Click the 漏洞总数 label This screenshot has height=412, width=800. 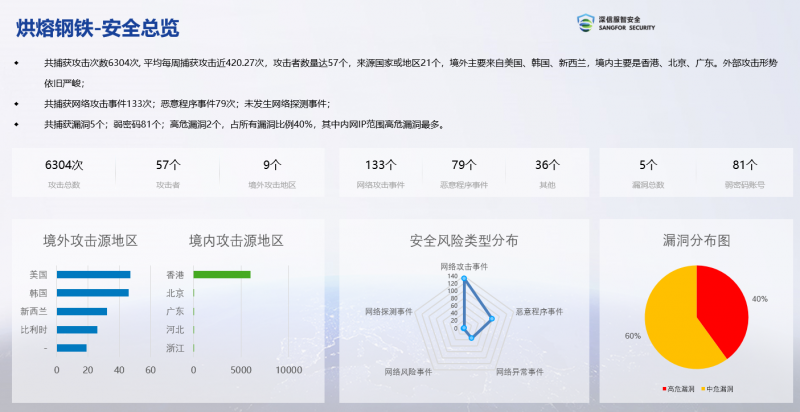tap(648, 185)
